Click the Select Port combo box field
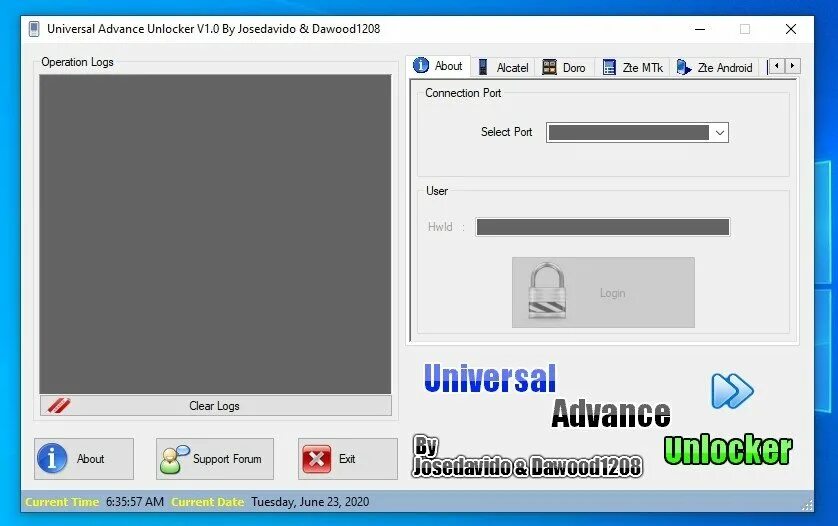838x526 pixels. (637, 133)
